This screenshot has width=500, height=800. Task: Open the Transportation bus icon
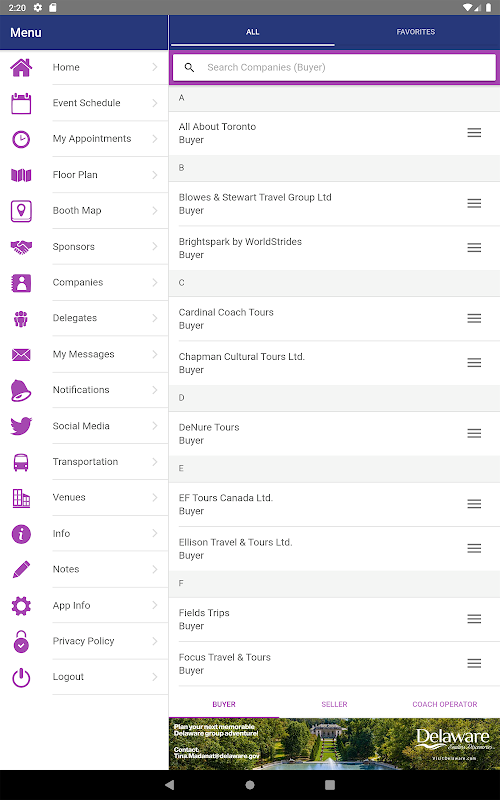pyautogui.click(x=21, y=462)
